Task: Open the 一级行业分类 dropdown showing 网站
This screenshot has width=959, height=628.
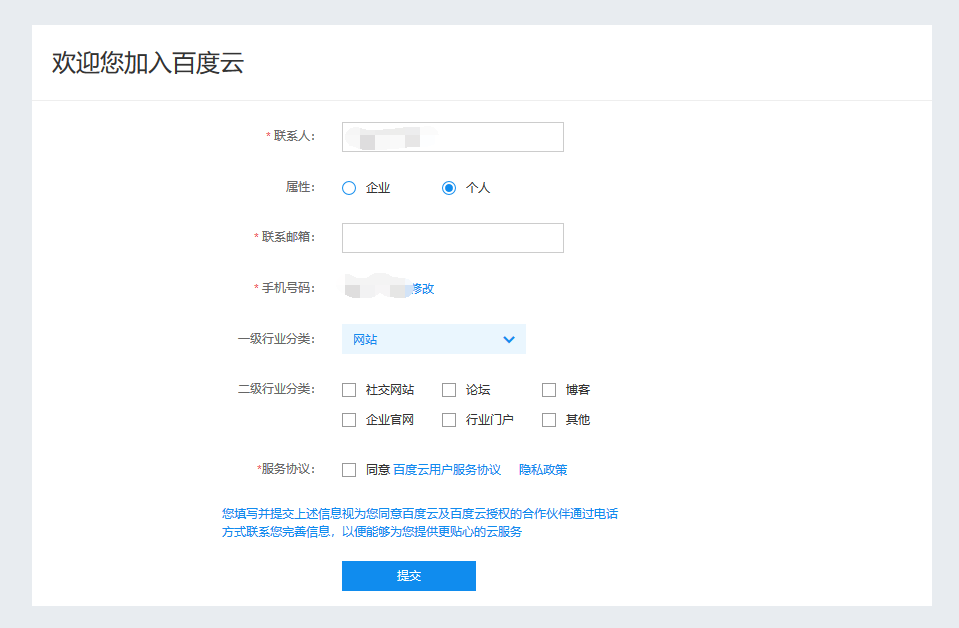Action: (433, 339)
